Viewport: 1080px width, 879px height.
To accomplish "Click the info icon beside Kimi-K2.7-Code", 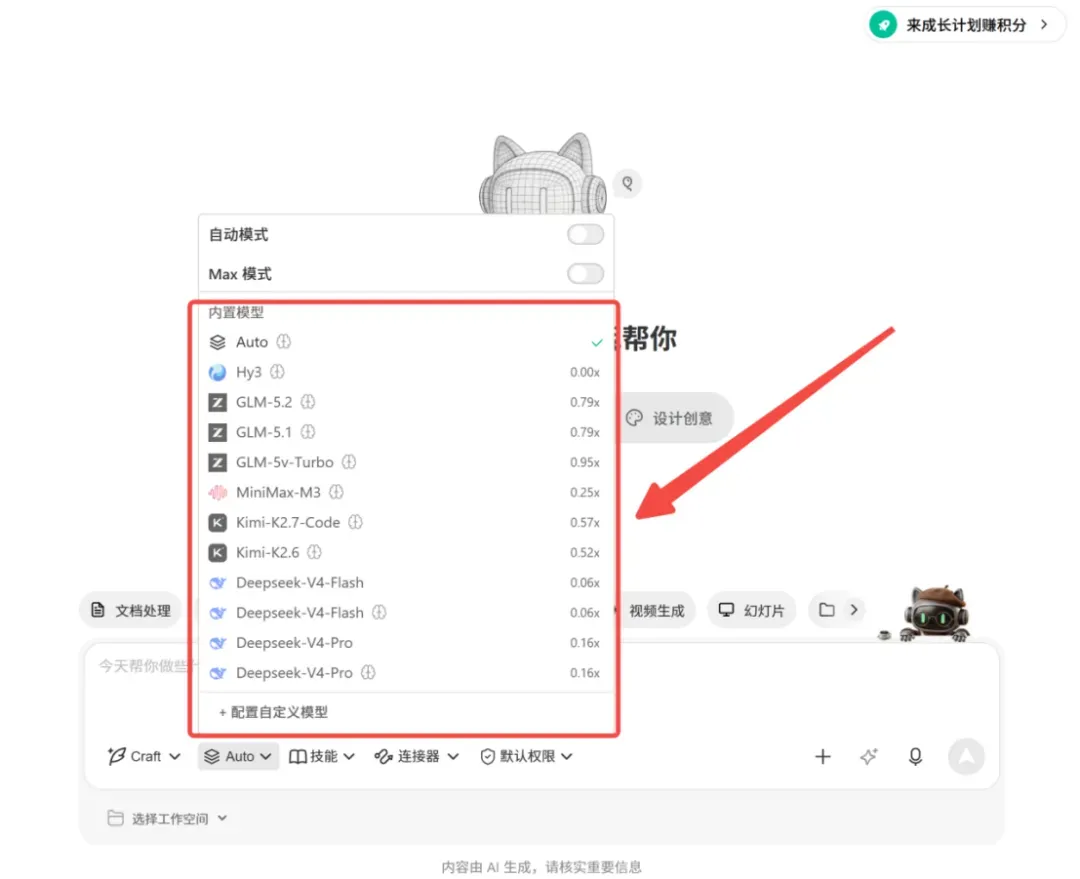I will (x=355, y=522).
